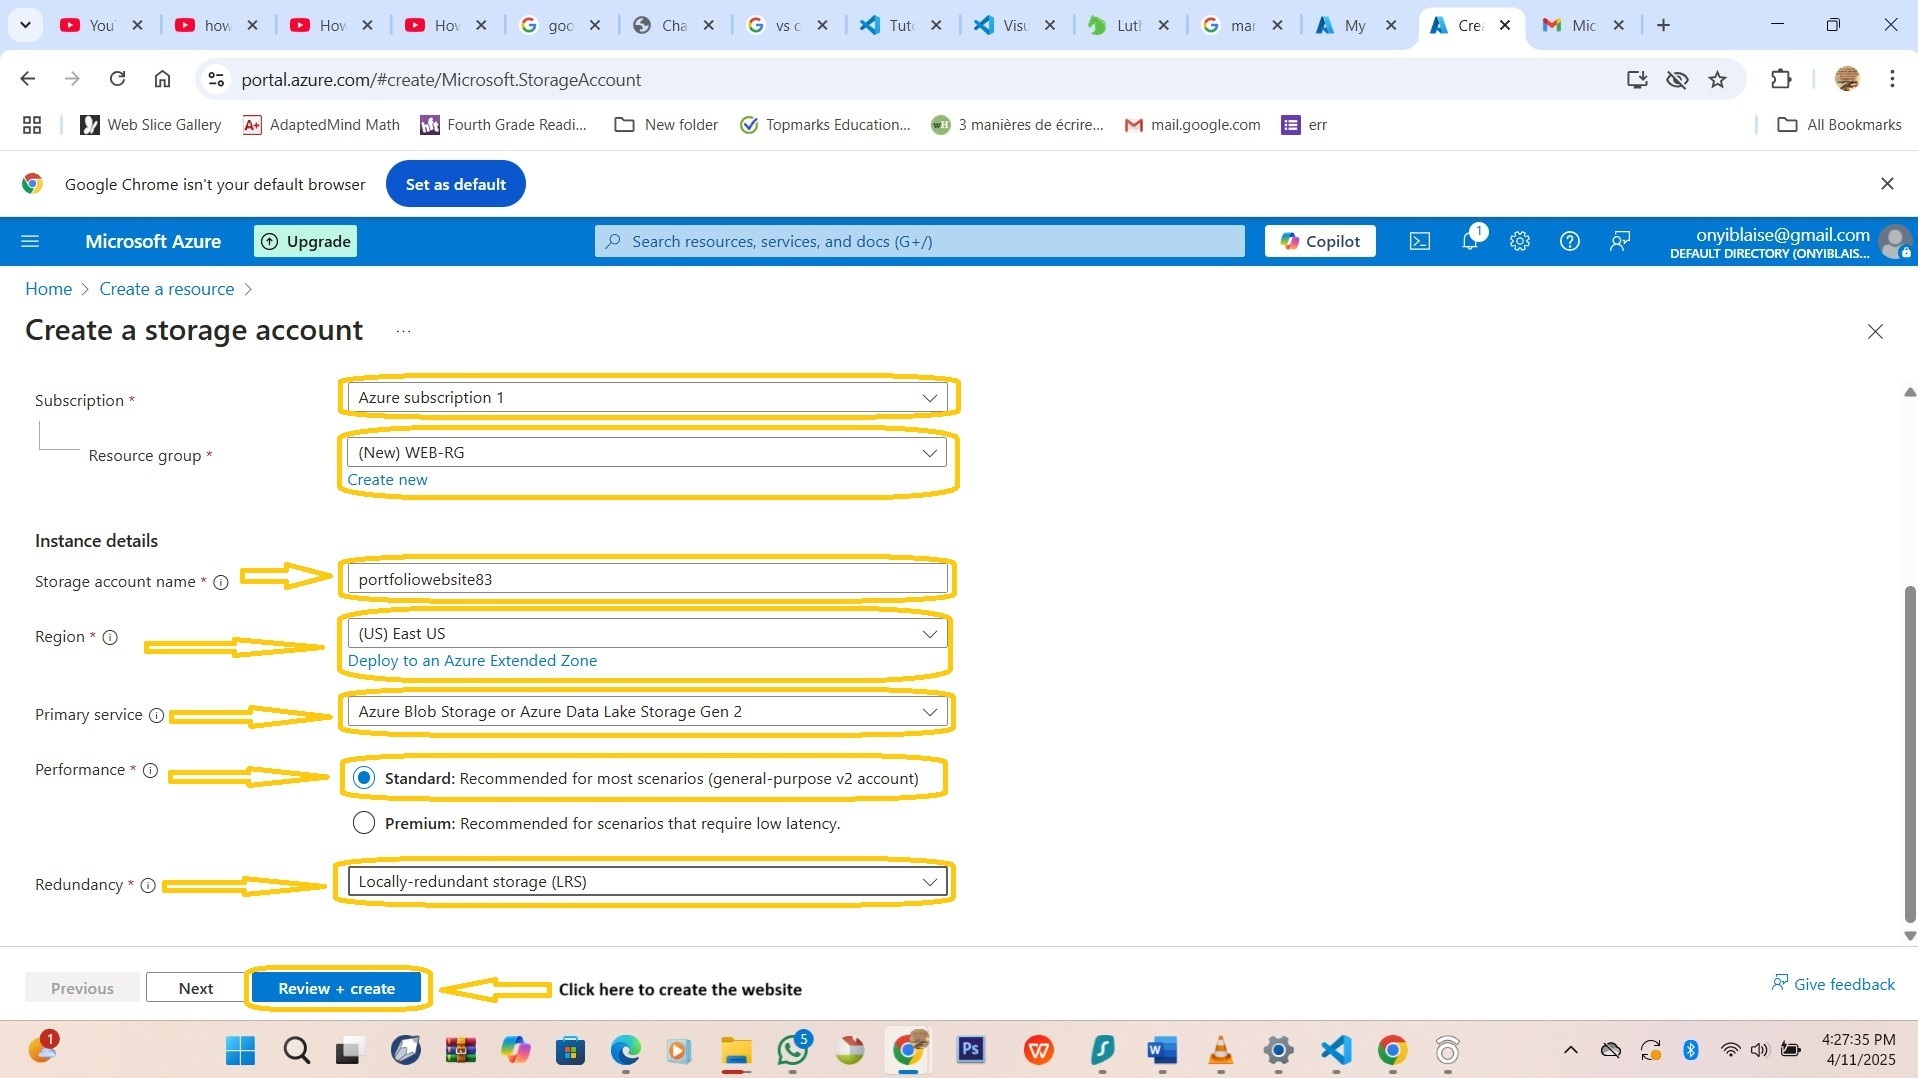Viewport: 1918px width, 1078px height.
Task: Go to browser home page
Action: point(162,79)
